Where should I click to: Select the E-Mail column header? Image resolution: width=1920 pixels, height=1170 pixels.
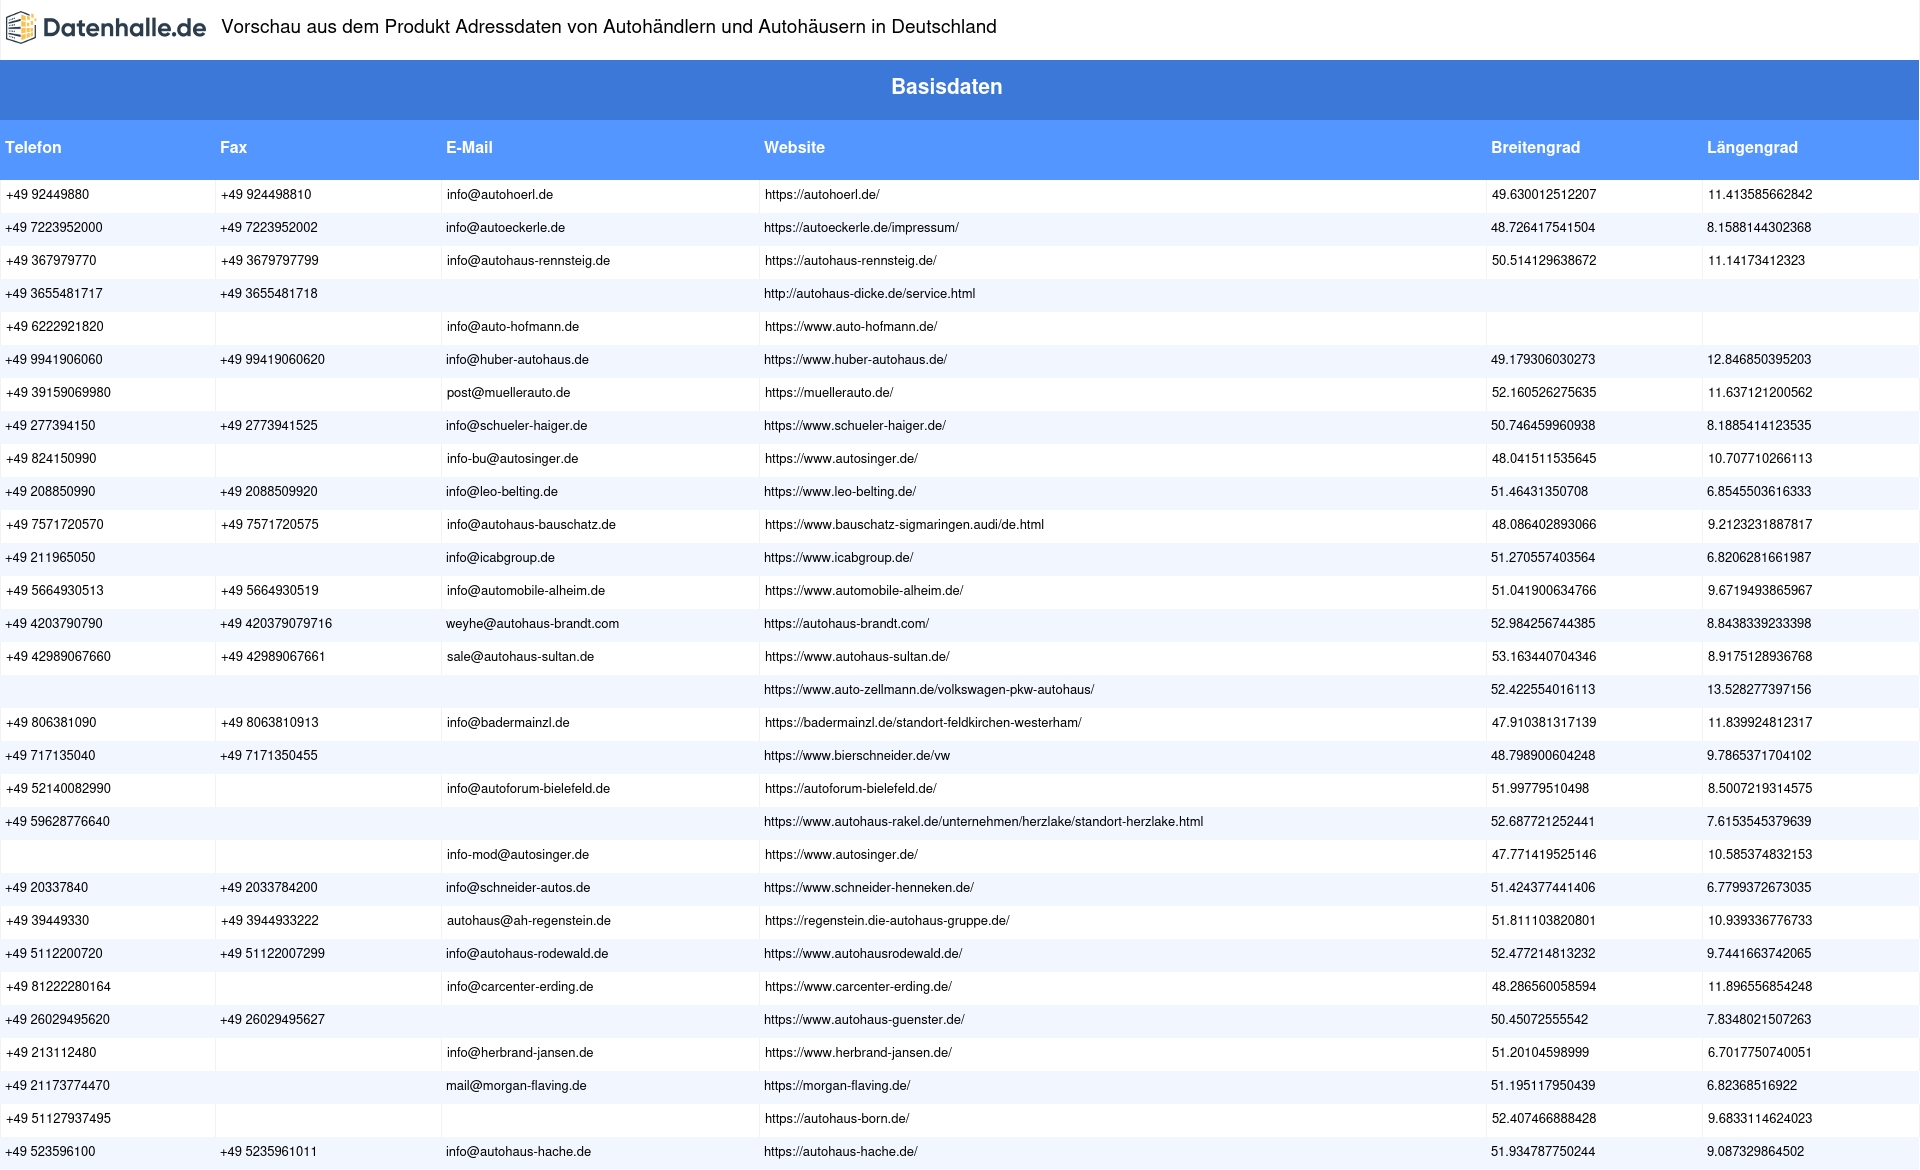(x=469, y=148)
